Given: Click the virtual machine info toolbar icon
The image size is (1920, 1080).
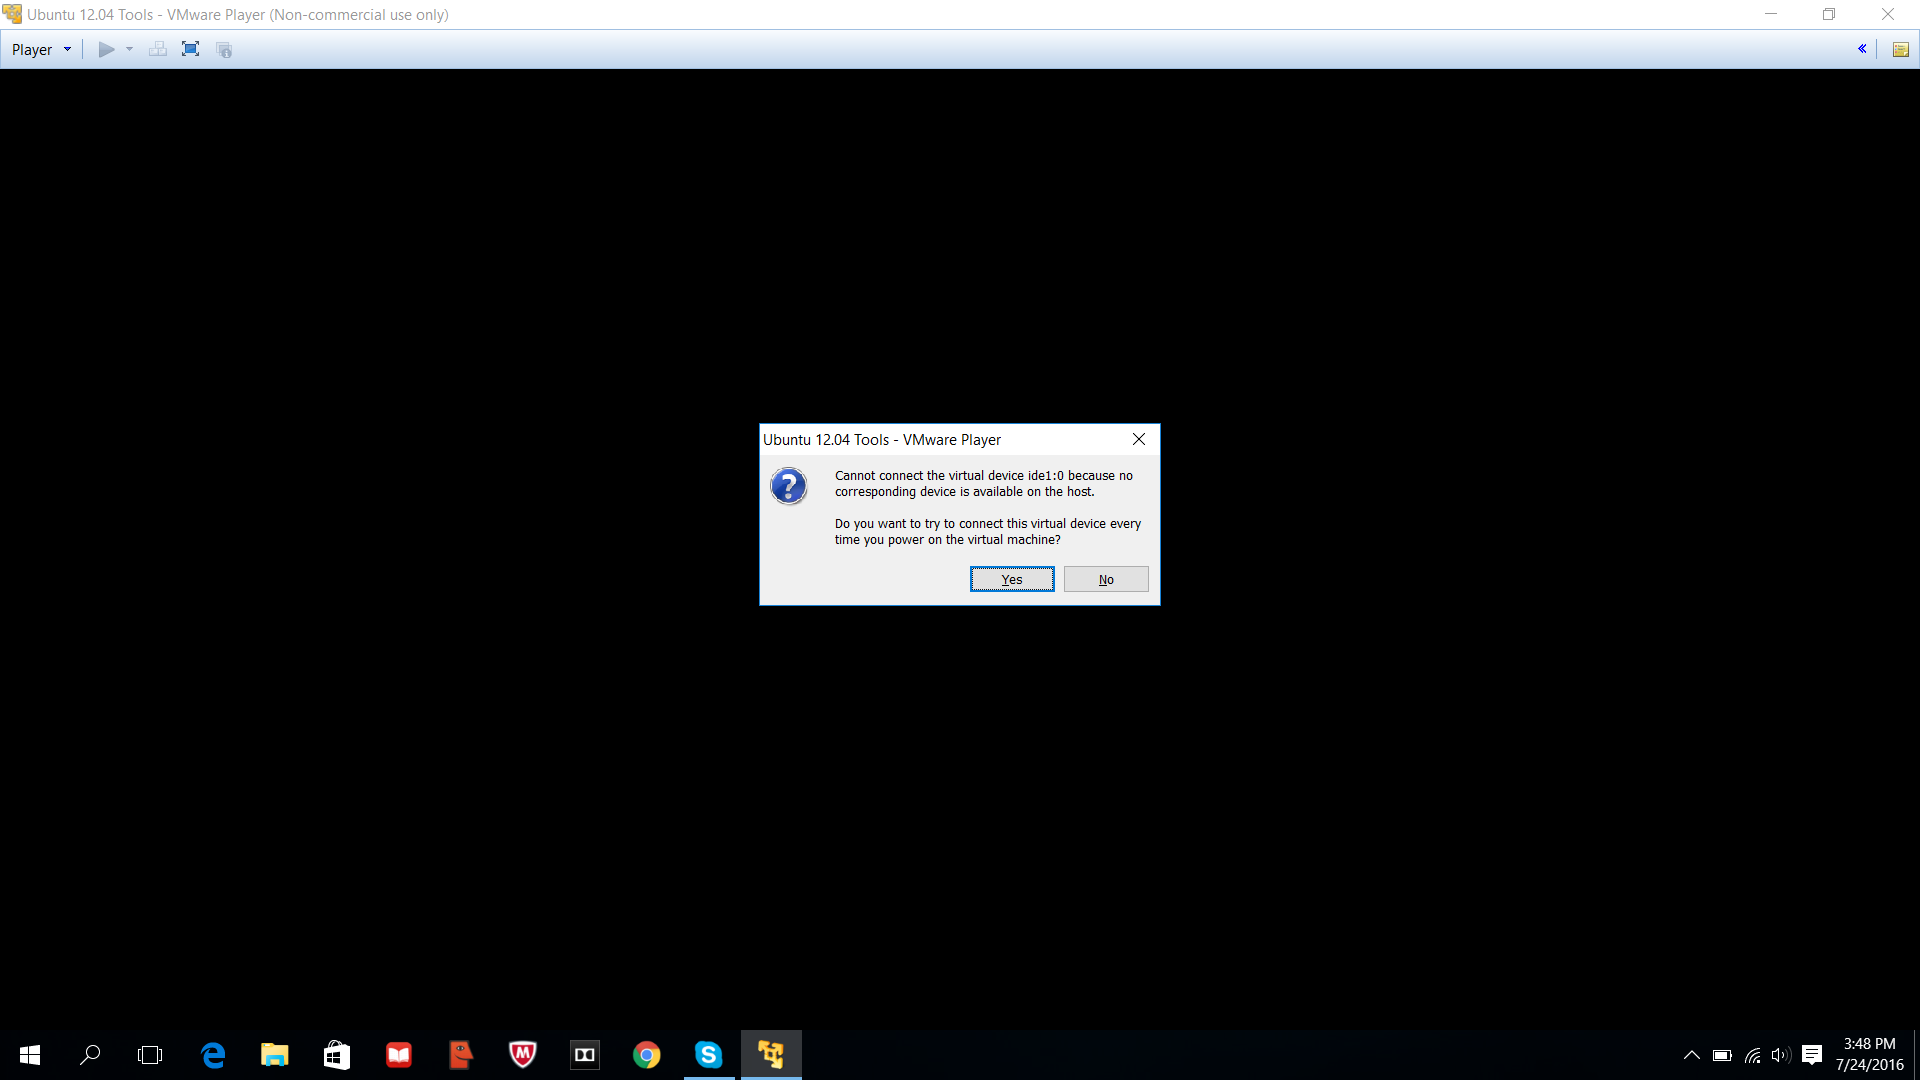Looking at the screenshot, I should tap(223, 48).
